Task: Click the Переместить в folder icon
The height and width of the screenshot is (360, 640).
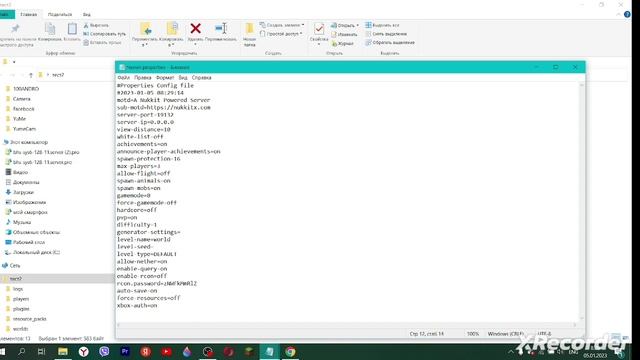Action: point(146,29)
